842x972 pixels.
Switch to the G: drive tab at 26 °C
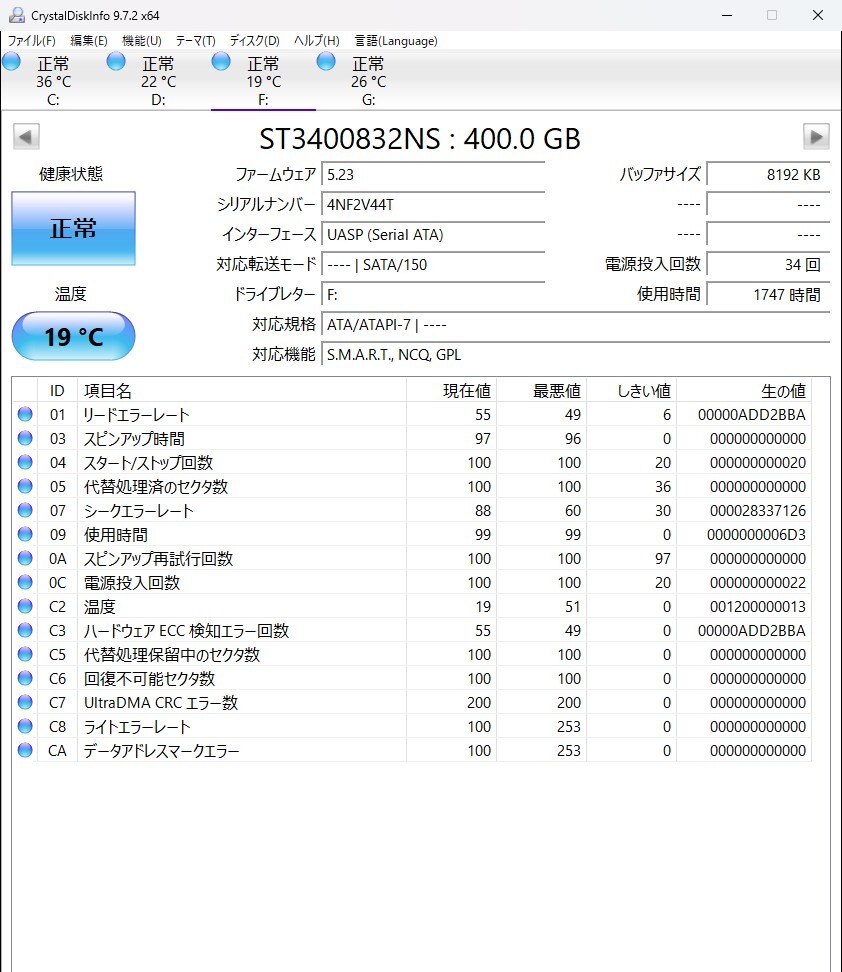point(368,81)
